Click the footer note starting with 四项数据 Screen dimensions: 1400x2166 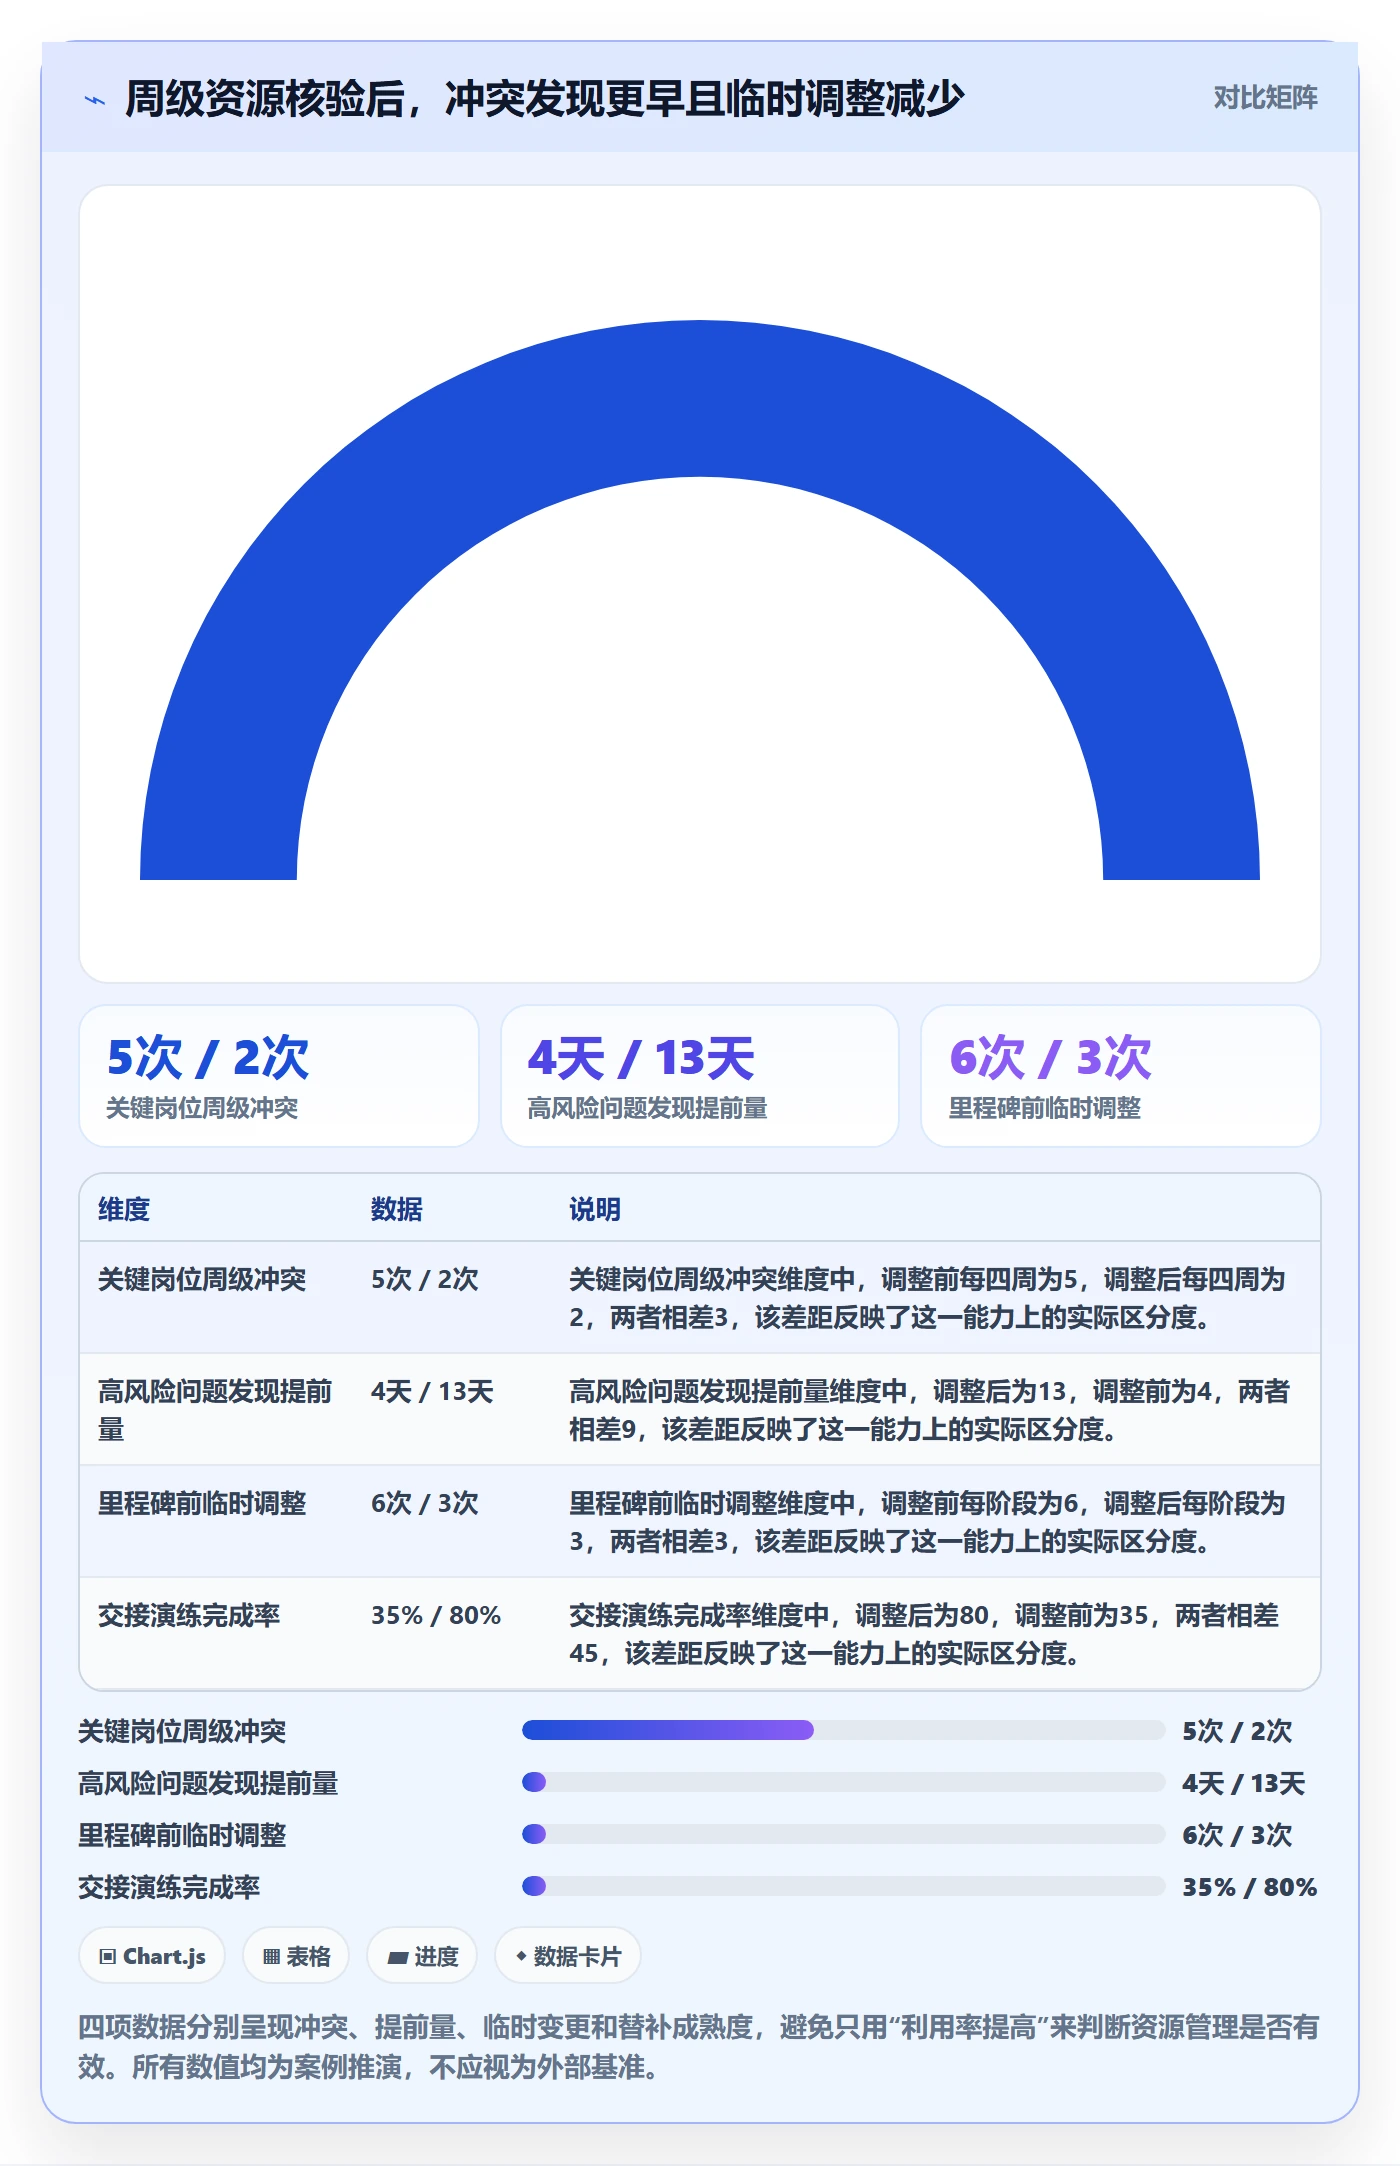699,2047
